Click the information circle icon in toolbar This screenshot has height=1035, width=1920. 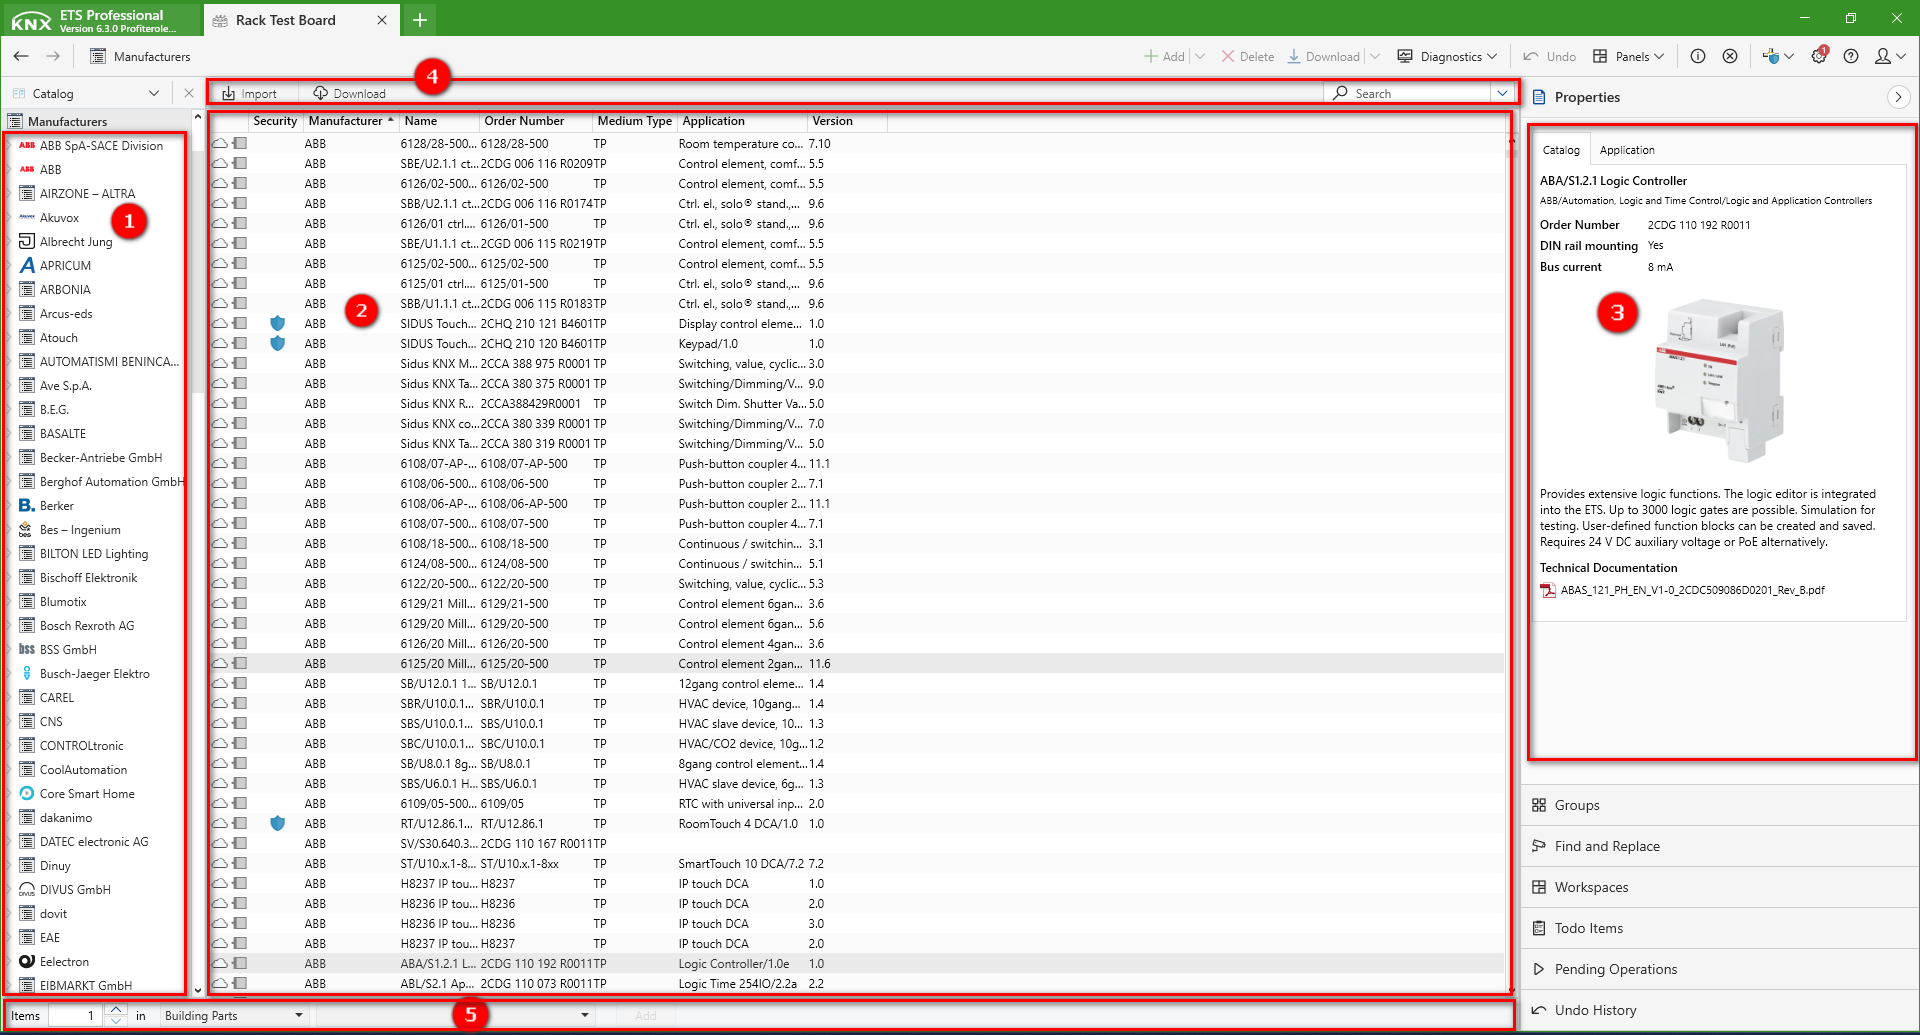1698,57
